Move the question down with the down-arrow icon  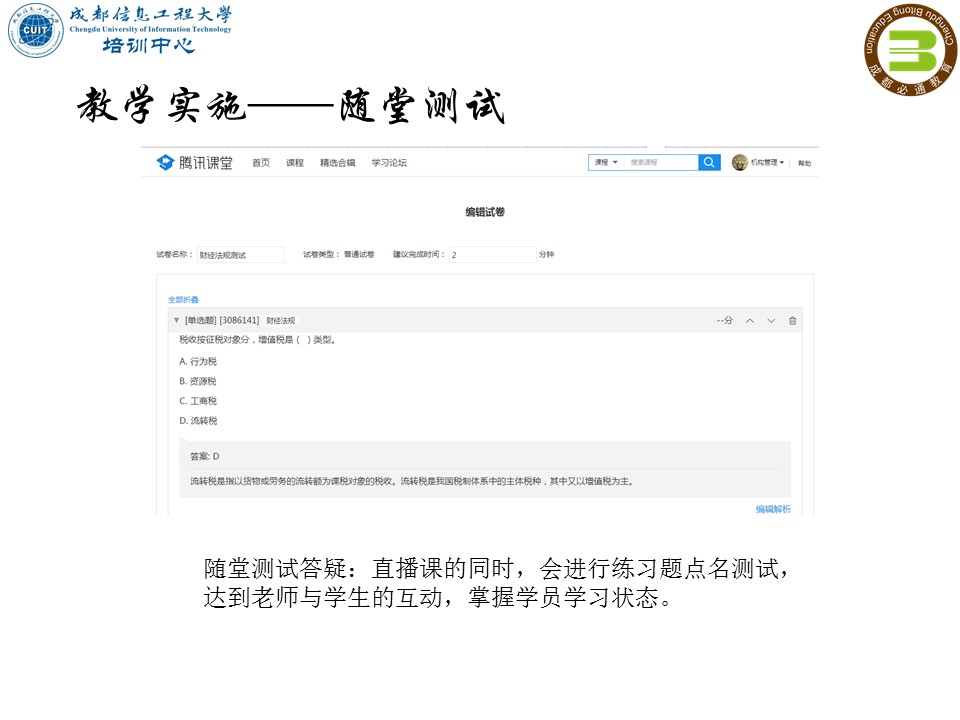click(771, 320)
